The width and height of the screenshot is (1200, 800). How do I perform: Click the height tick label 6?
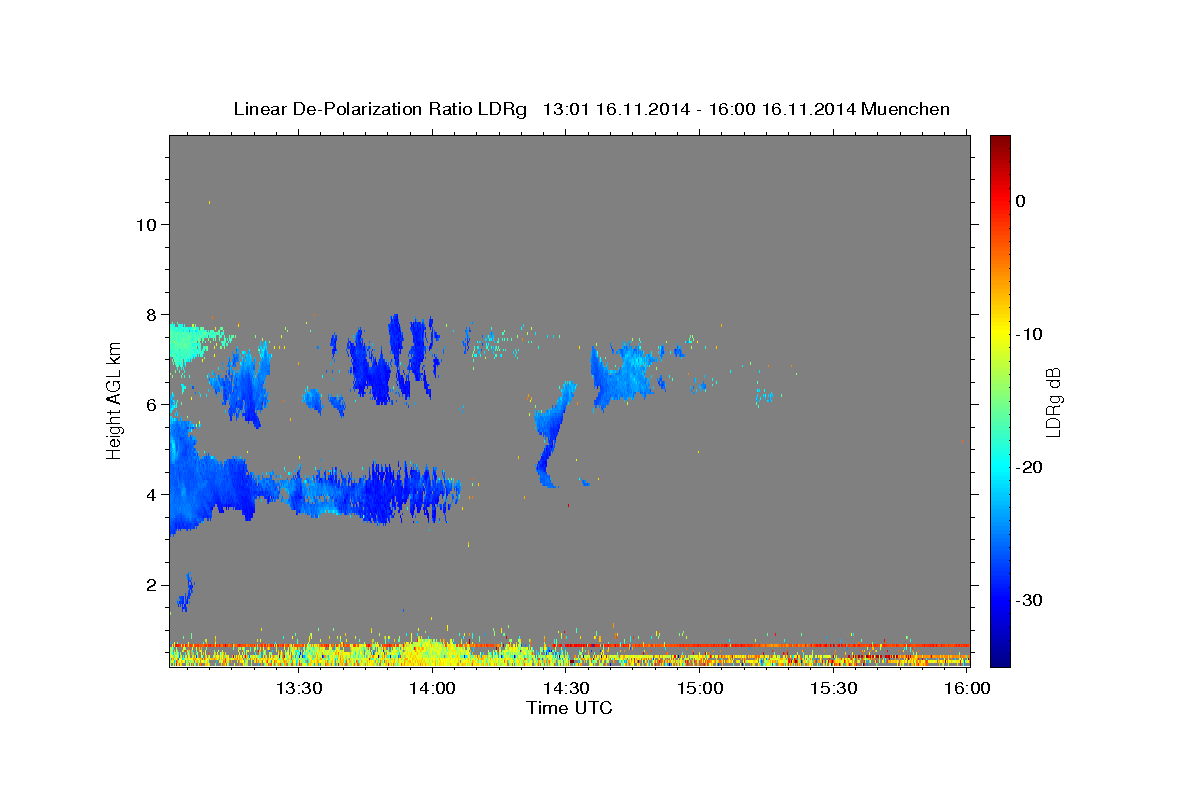[x=149, y=404]
